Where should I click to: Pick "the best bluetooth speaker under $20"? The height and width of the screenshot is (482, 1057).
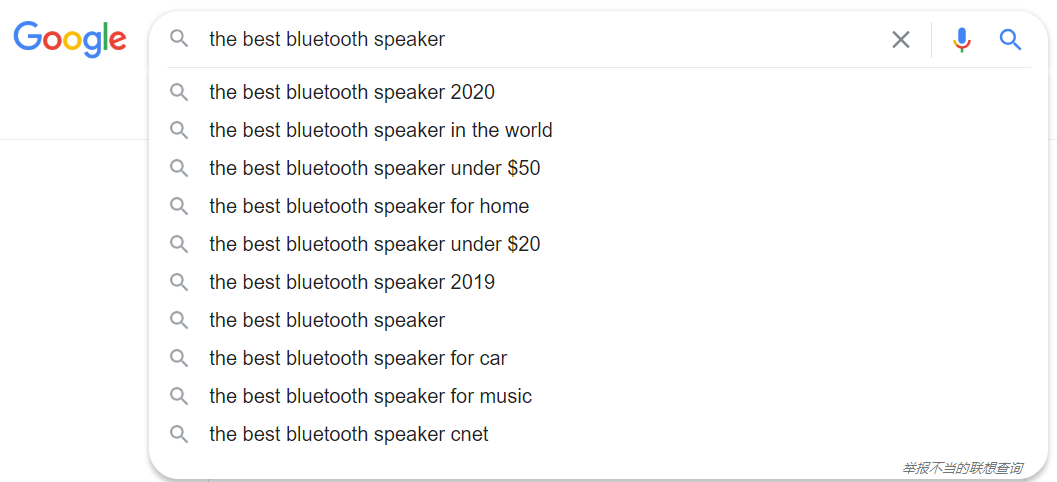(598, 244)
